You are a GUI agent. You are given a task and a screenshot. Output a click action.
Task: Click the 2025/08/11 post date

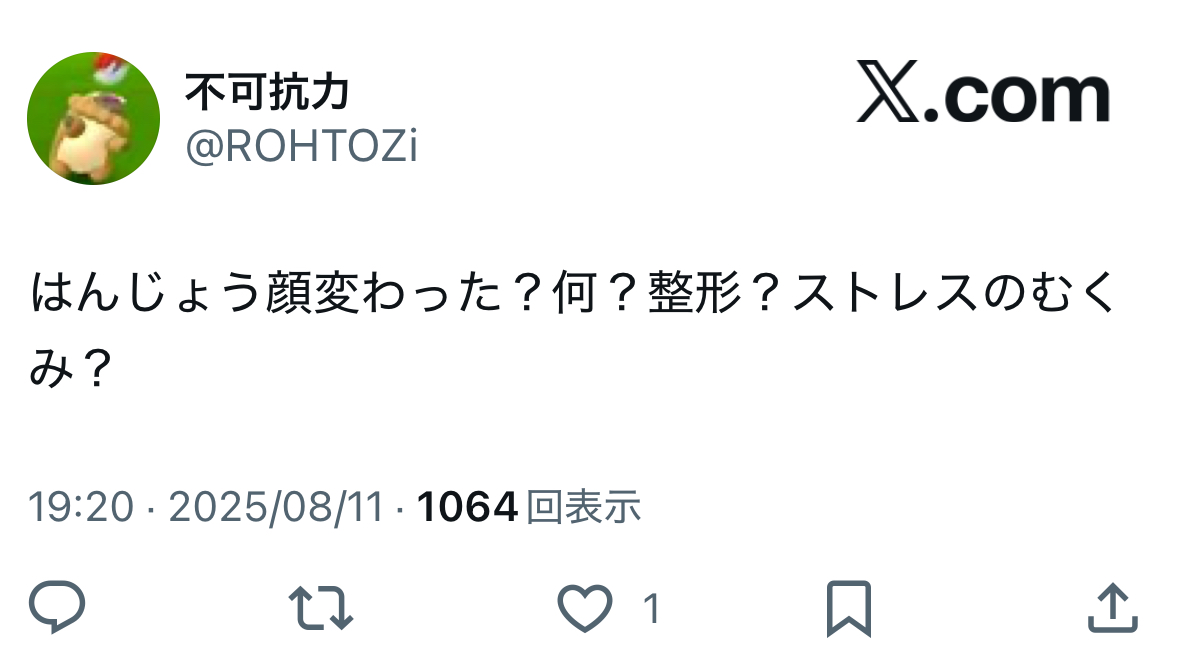276,507
